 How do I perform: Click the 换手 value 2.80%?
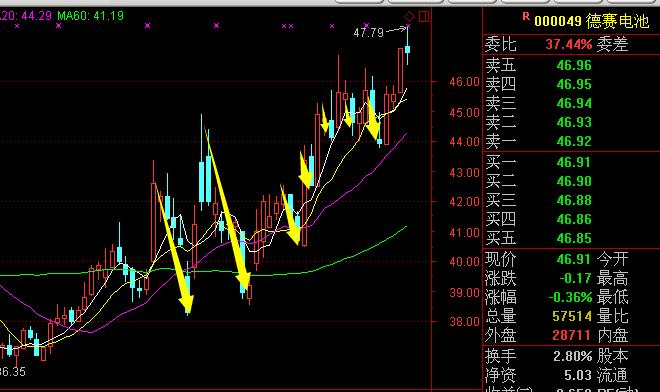click(572, 356)
